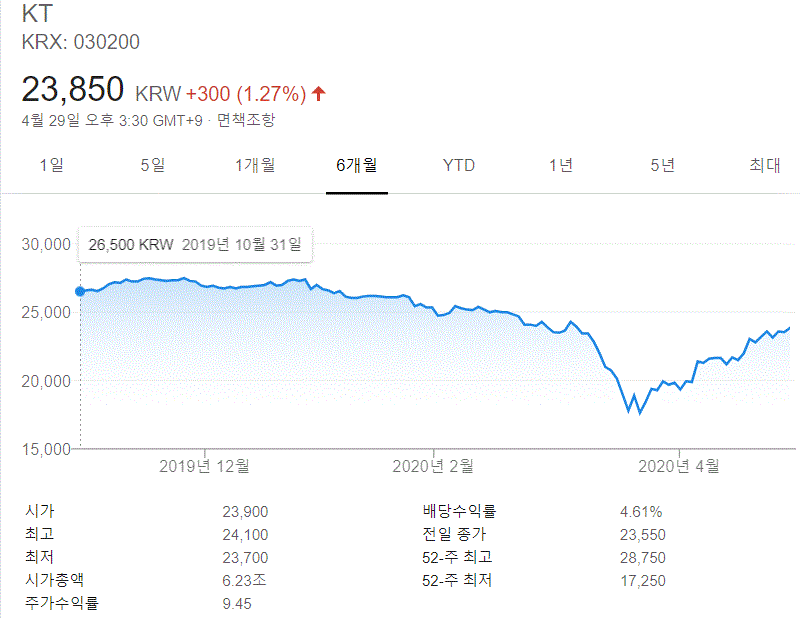Open the 면책조항 disclaimer link
800x618 pixels.
click(x=246, y=120)
